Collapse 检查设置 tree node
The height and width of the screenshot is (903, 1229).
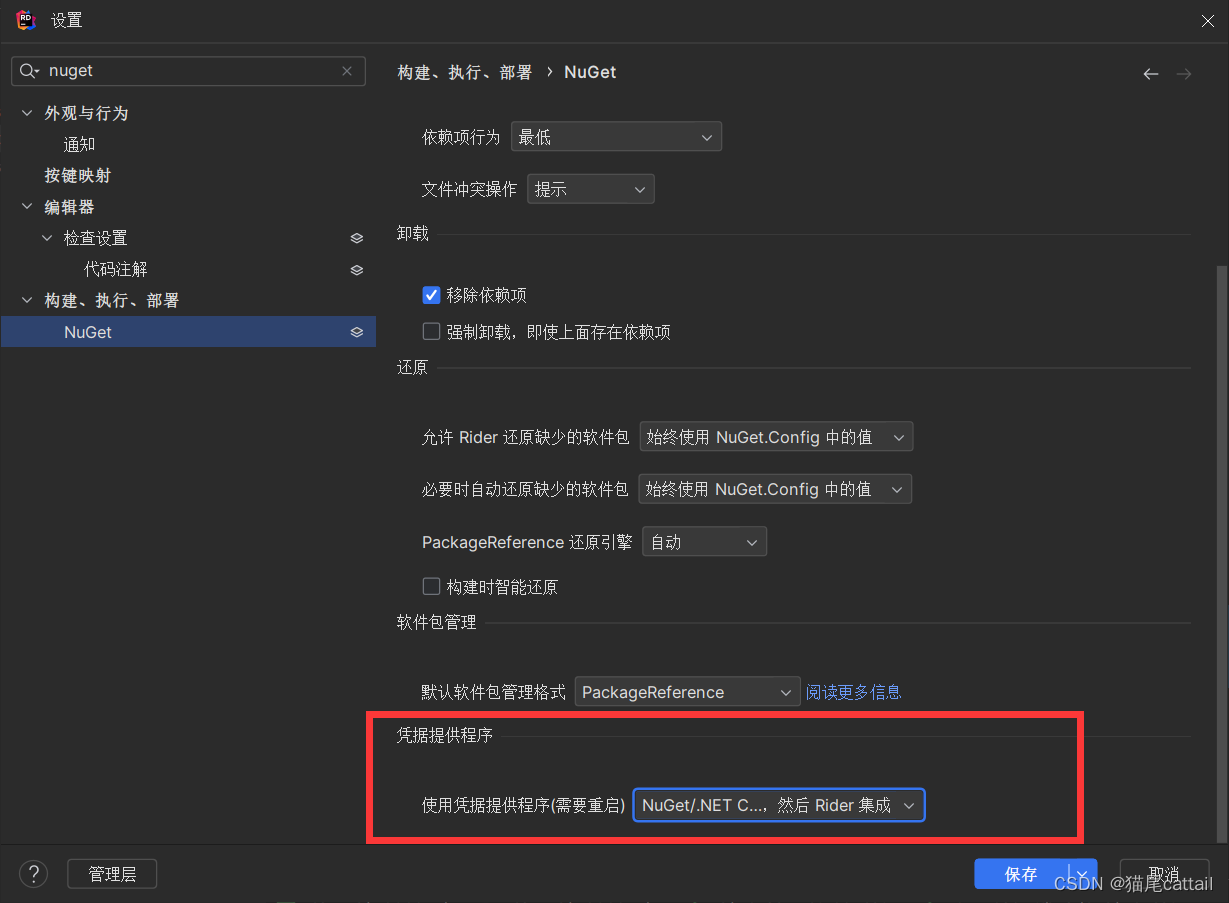pos(47,238)
